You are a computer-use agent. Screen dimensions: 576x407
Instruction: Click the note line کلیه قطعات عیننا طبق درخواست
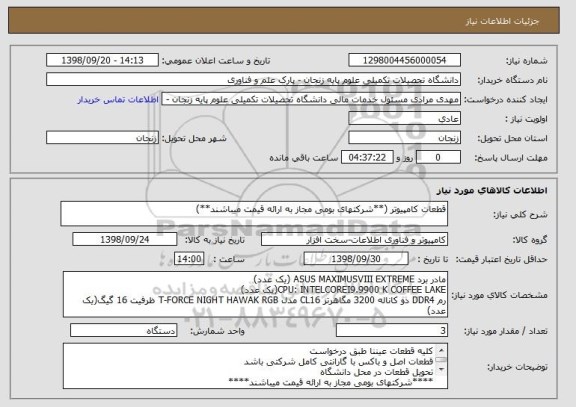(x=371, y=351)
